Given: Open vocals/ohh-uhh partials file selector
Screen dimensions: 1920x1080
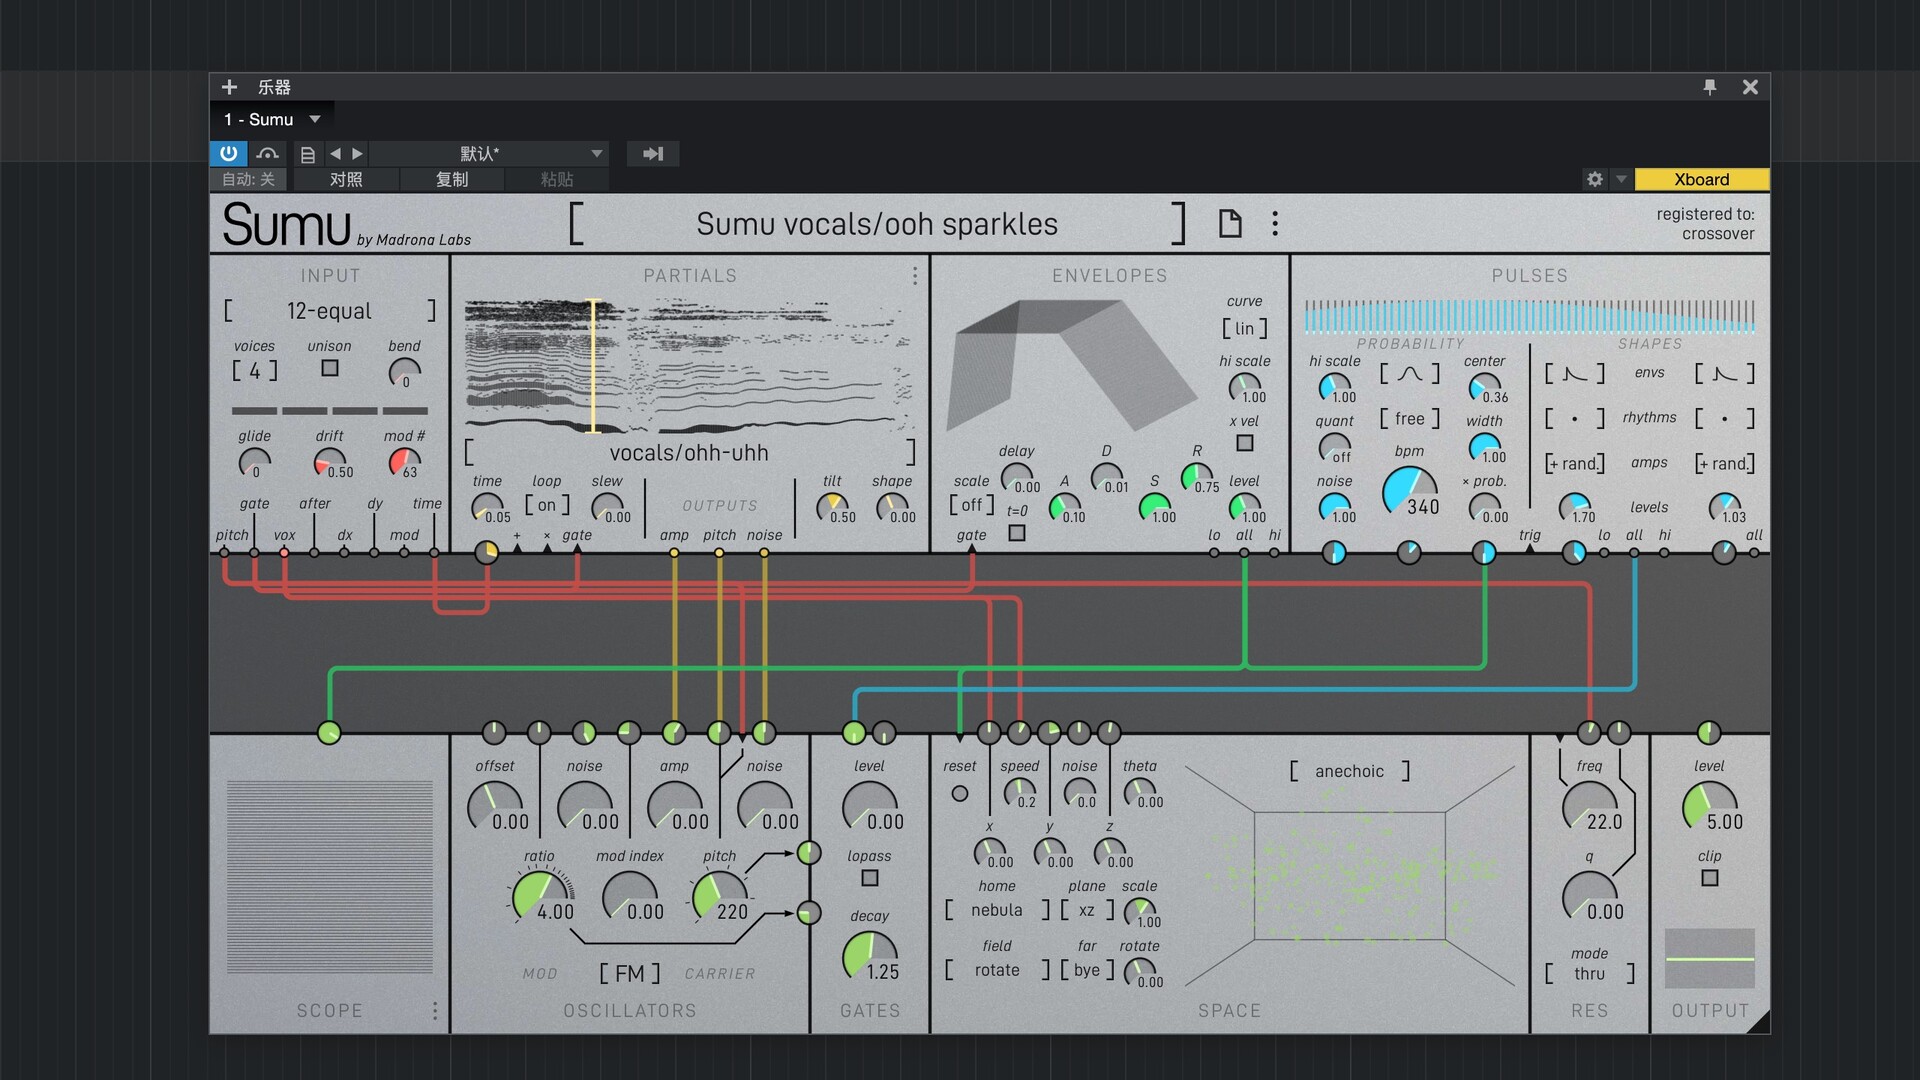Looking at the screenshot, I should click(x=689, y=453).
